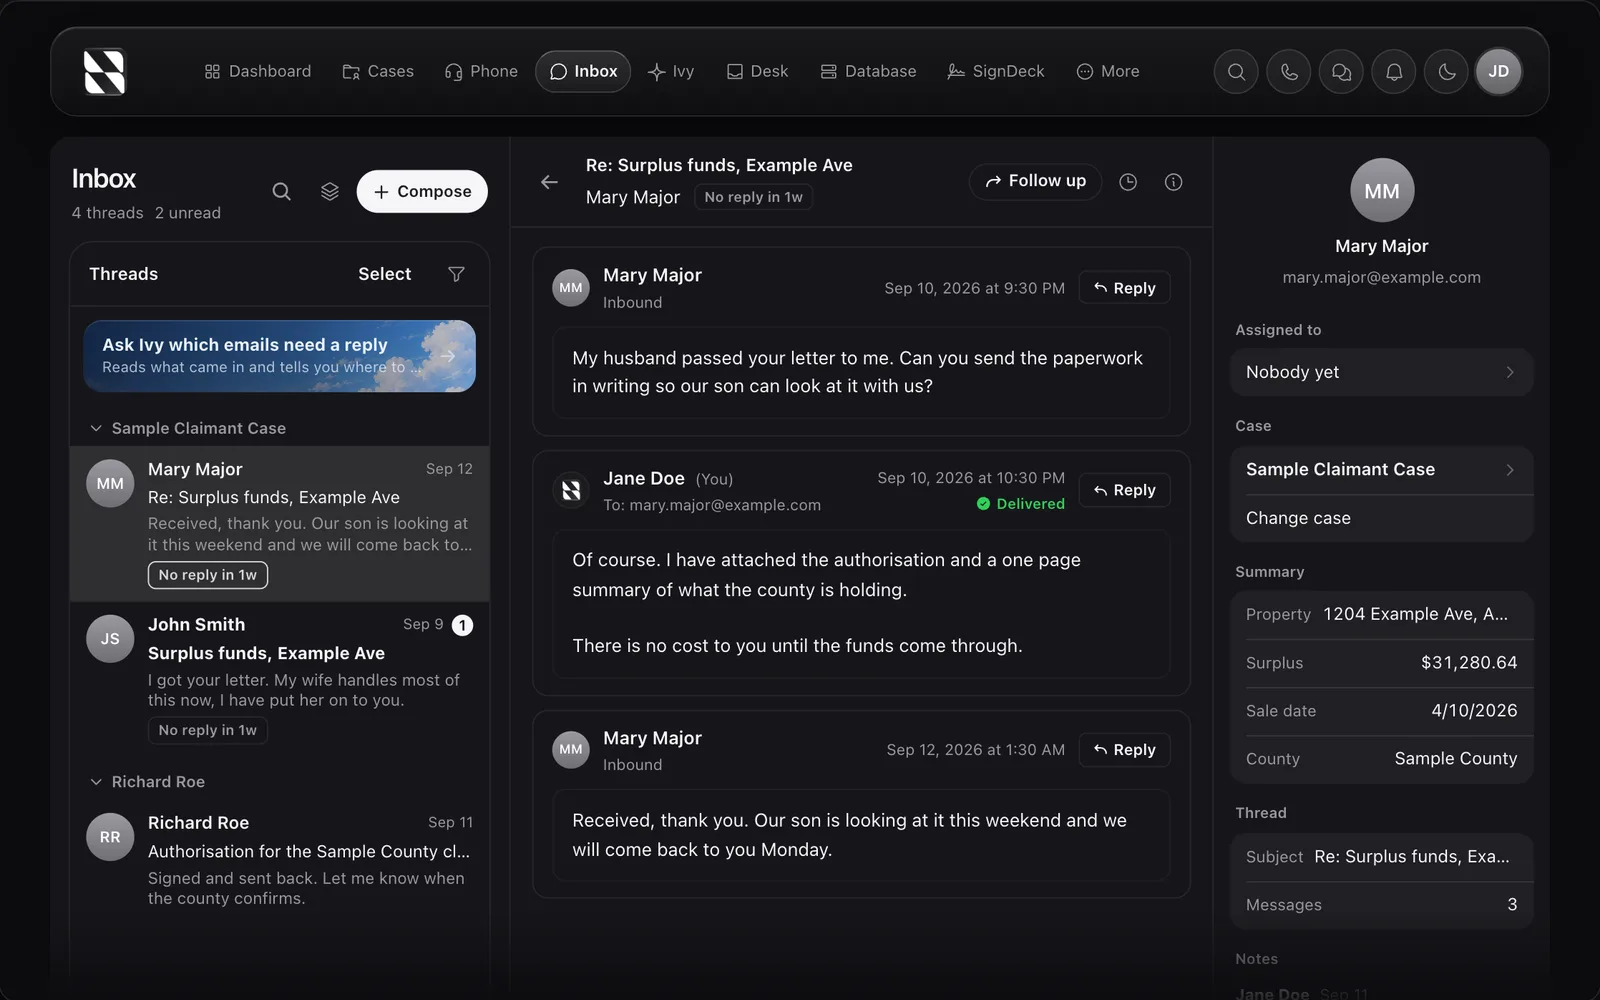This screenshot has height=1000, width=1600.
Task: Click the MM avatar in the contact panel
Action: 1382,190
